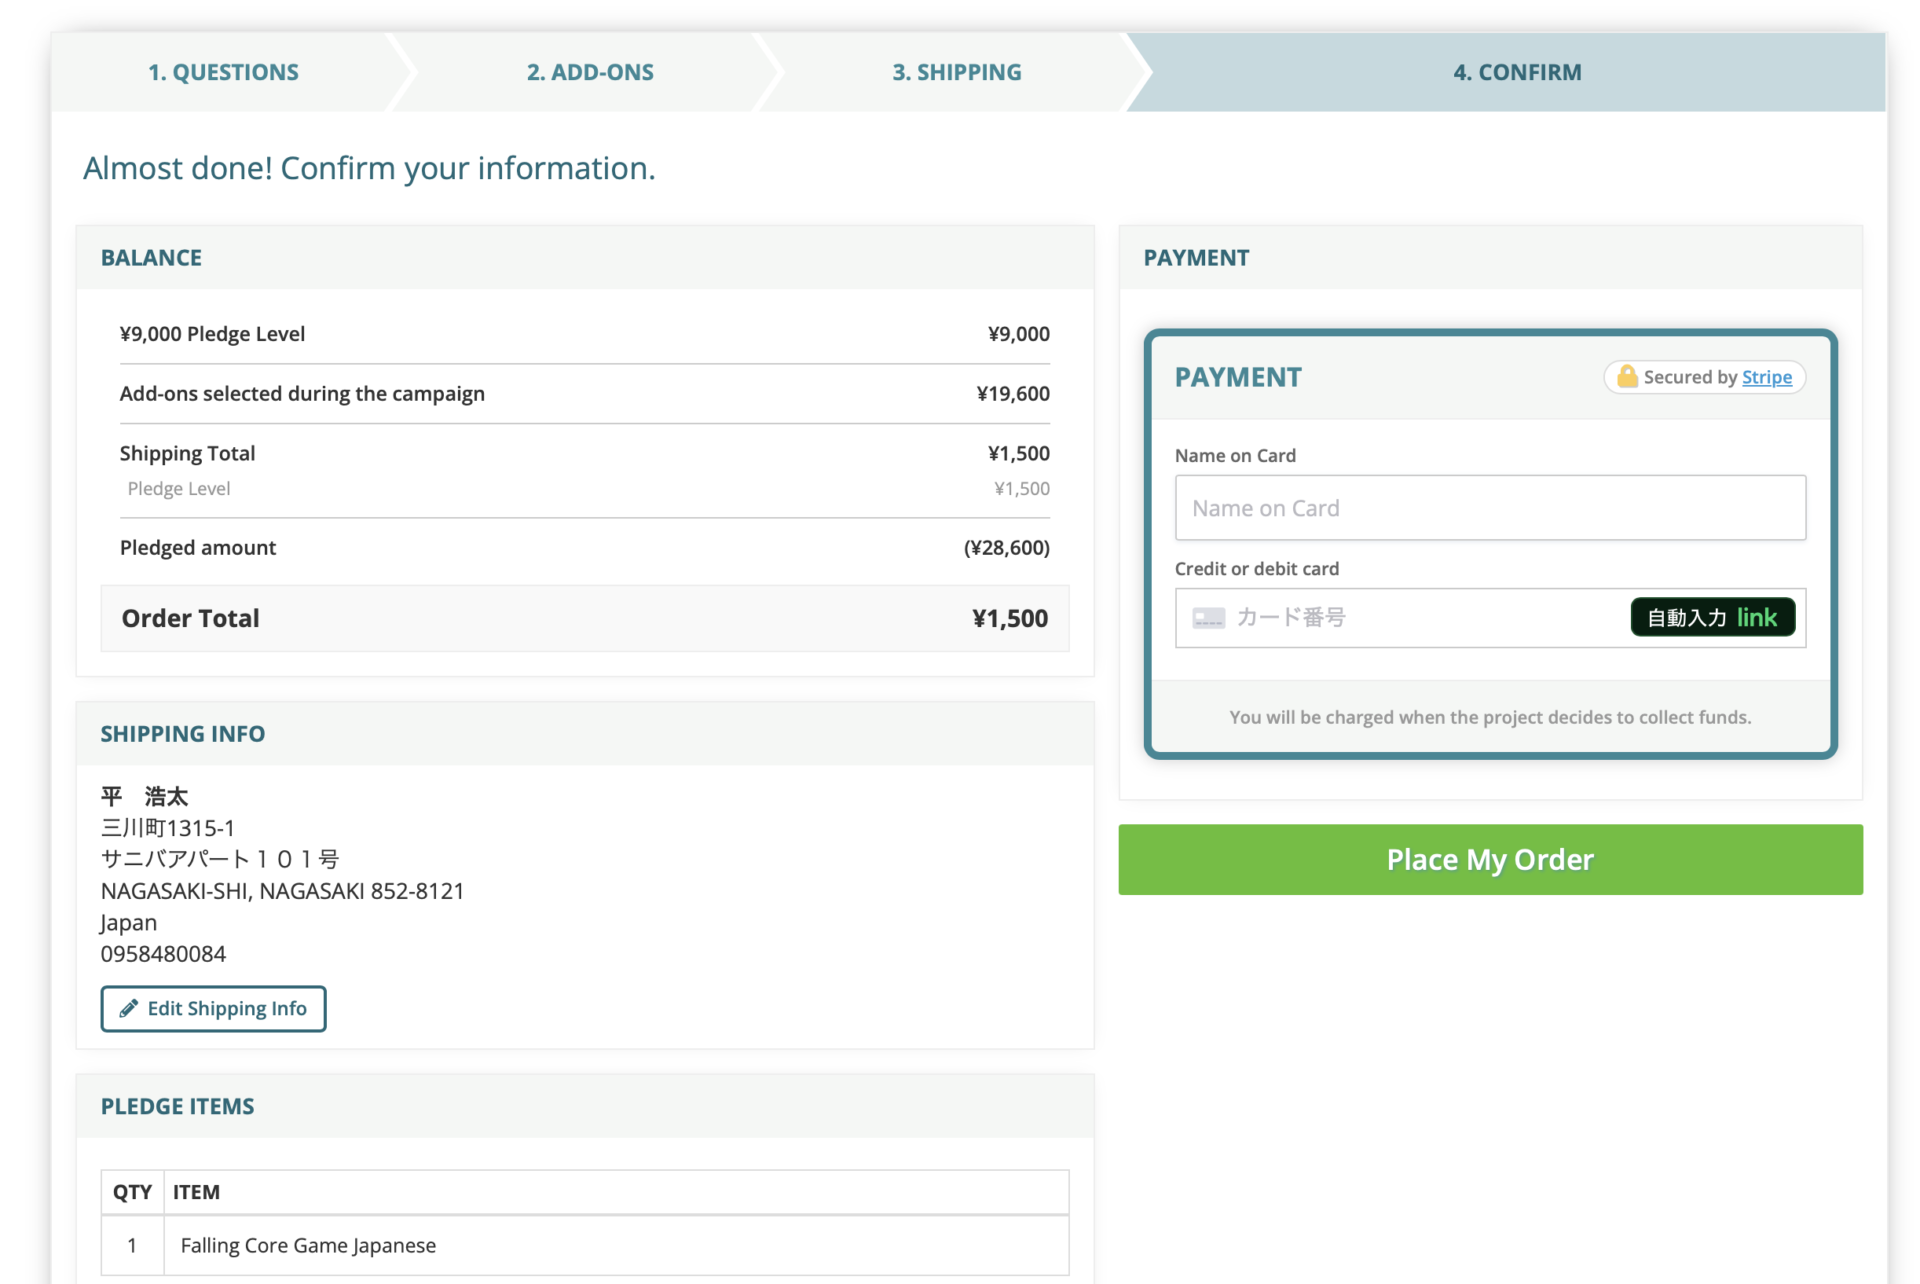The height and width of the screenshot is (1284, 1920).
Task: Click pencil icon on Edit Shipping Info
Action: [x=129, y=1008]
